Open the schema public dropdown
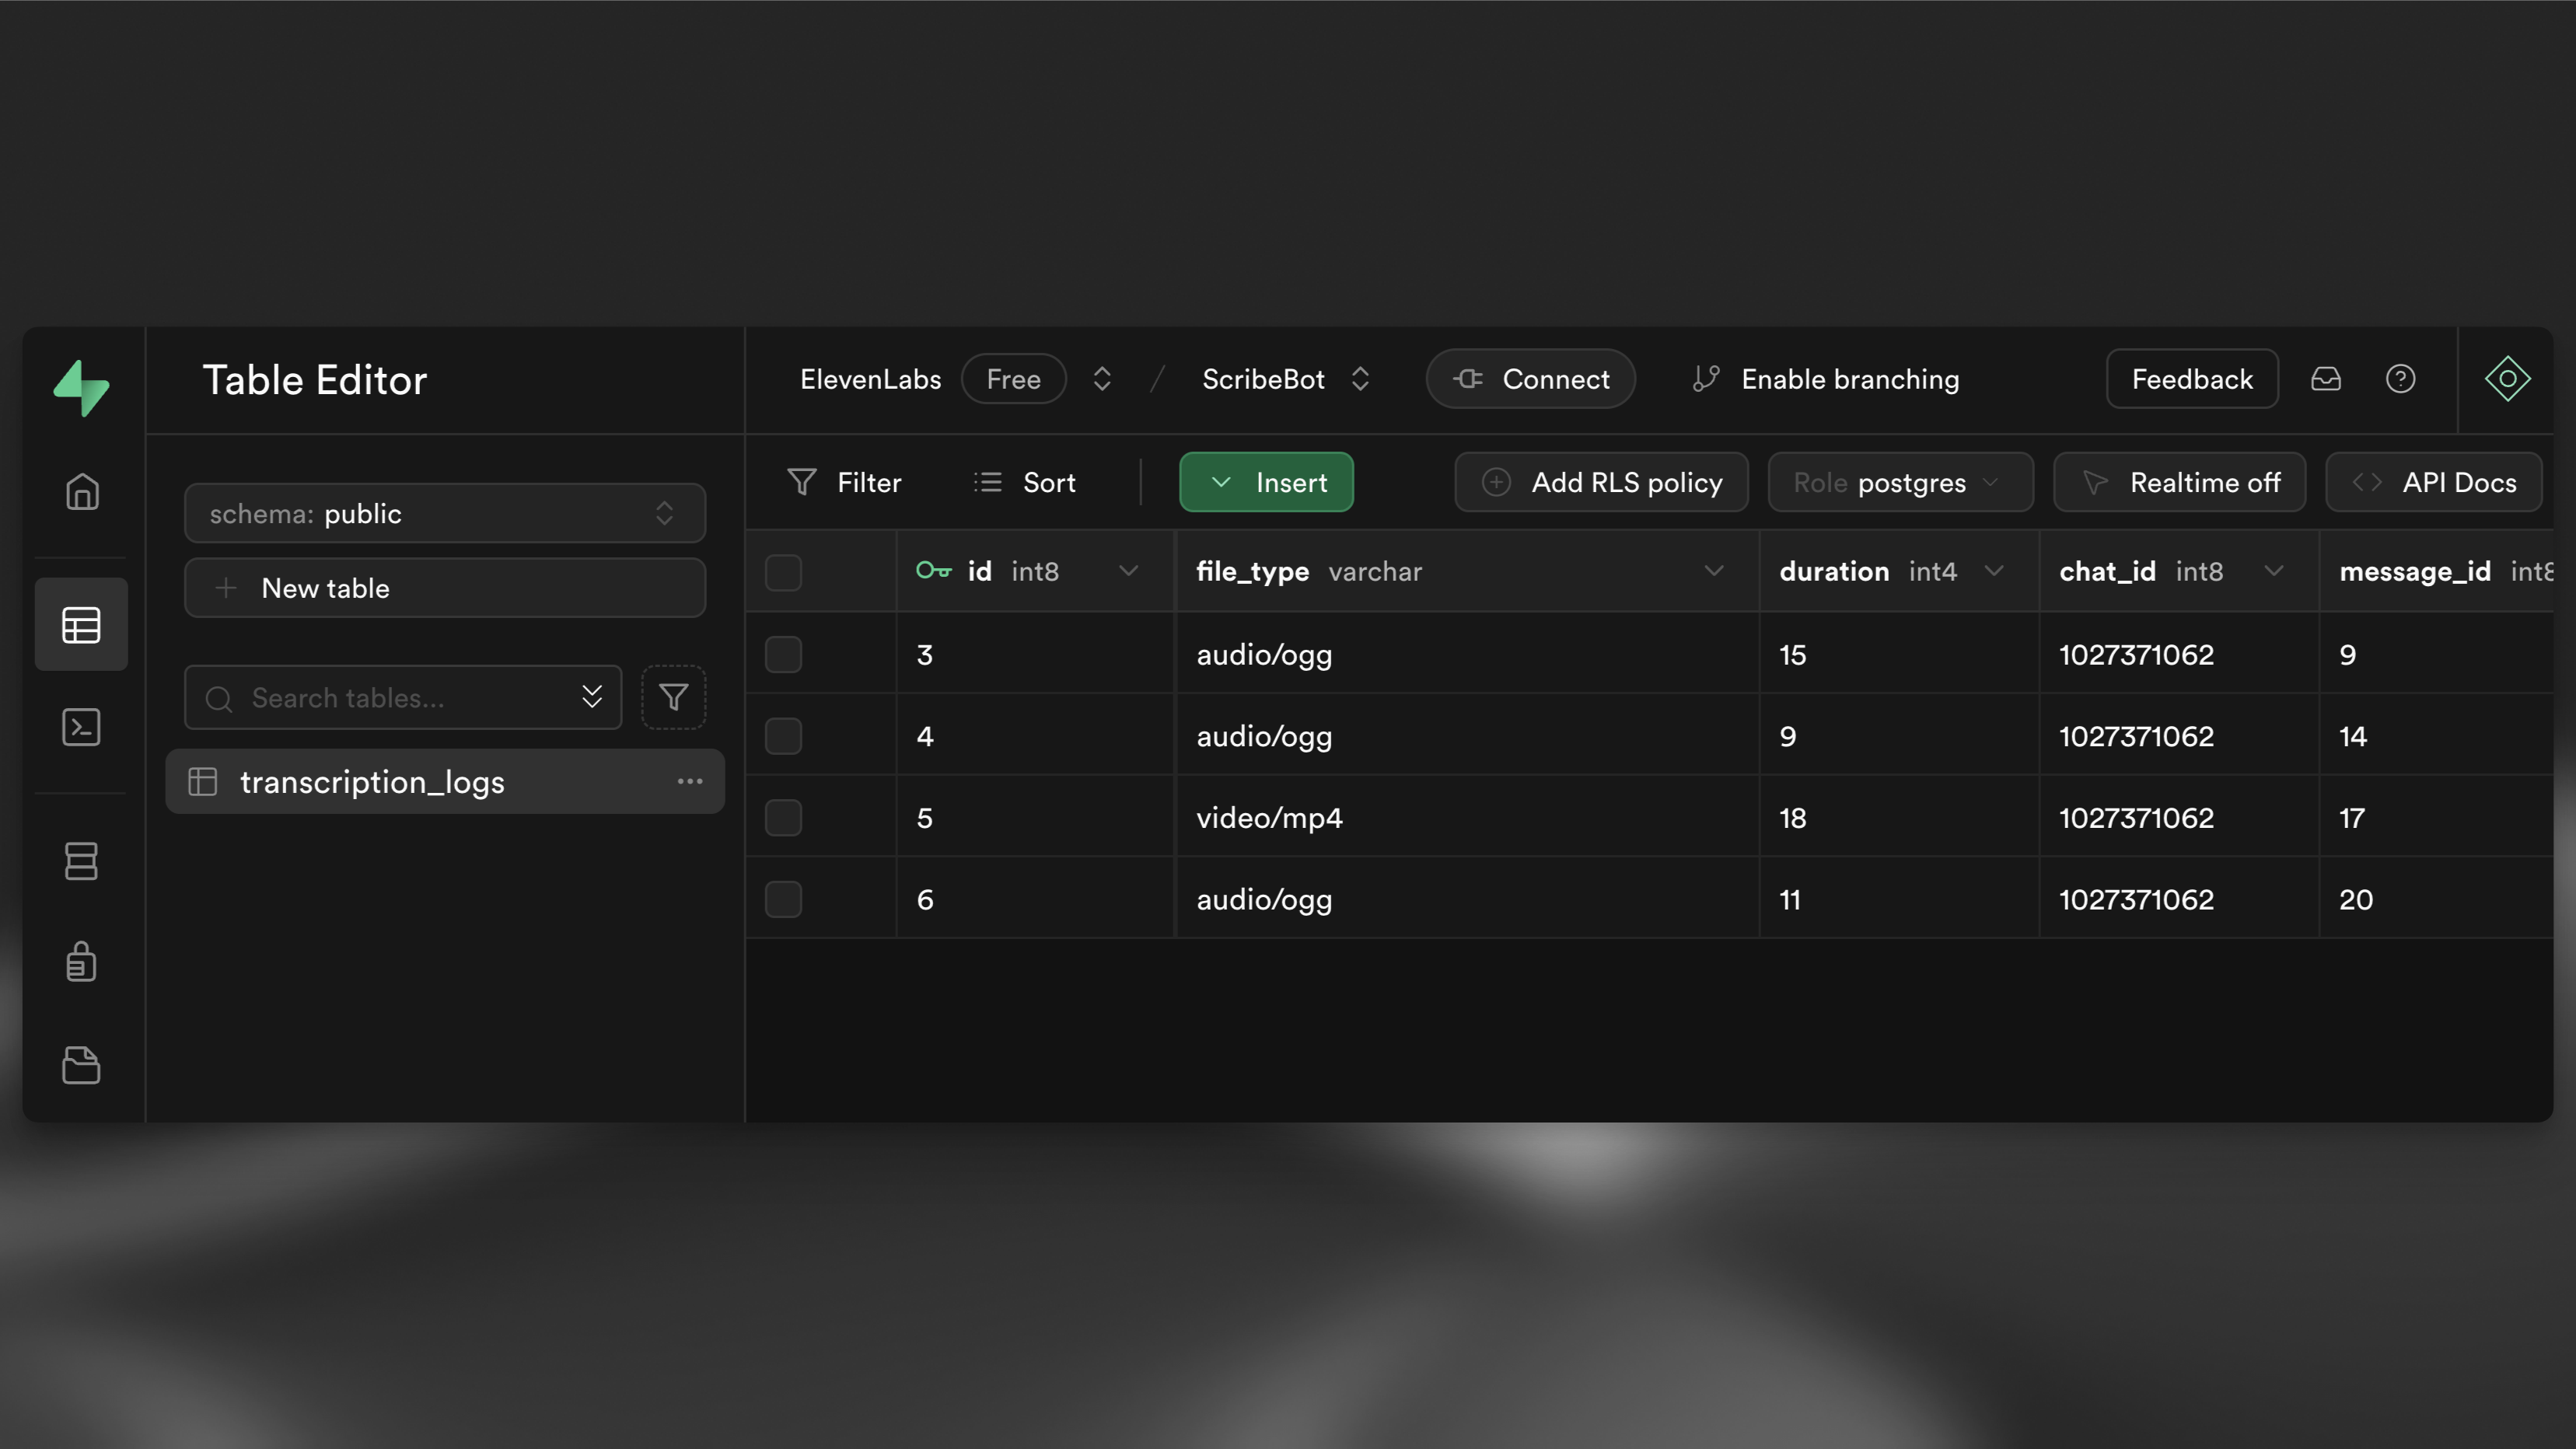Screen dimensions: 2576x1449 pos(444,513)
